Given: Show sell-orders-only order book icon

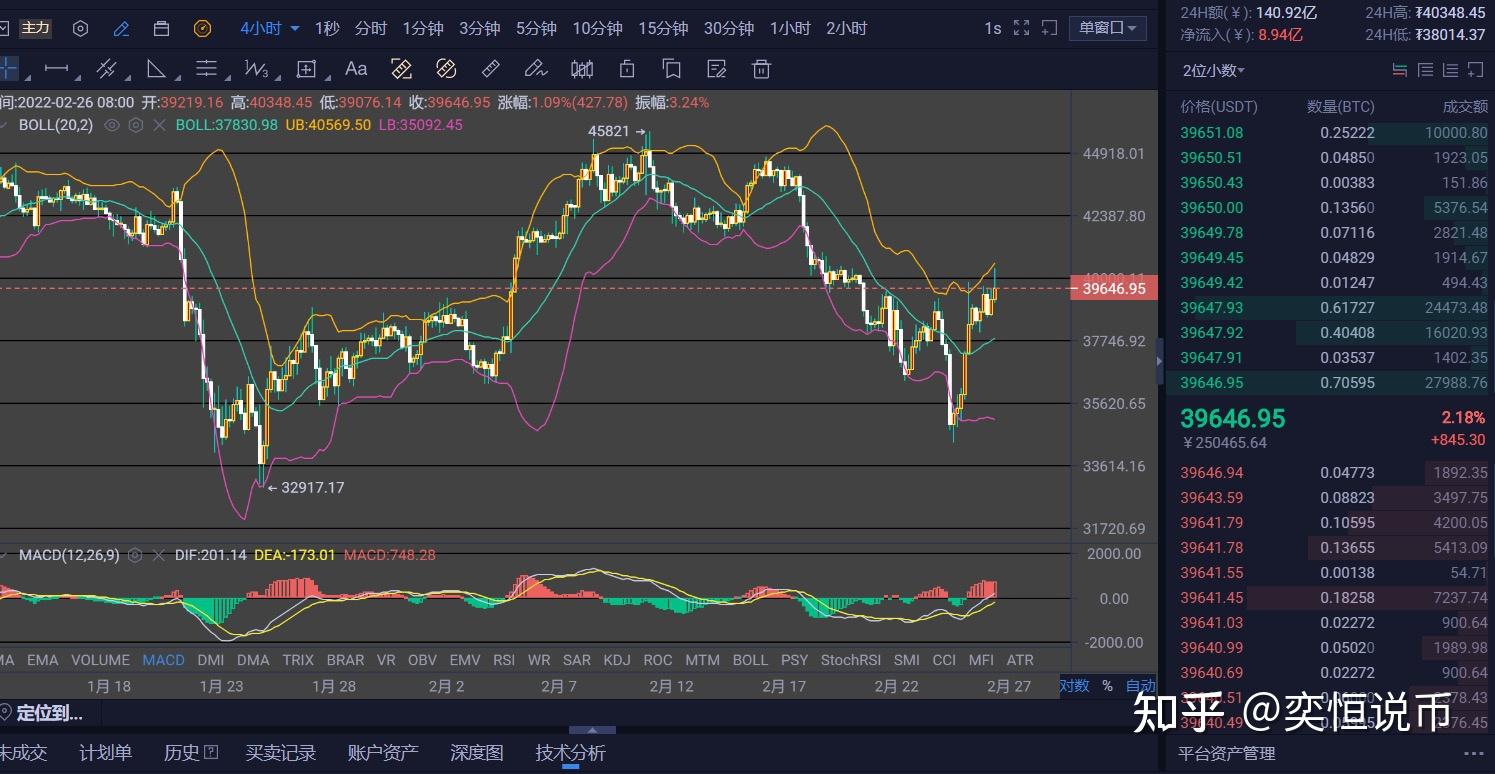Looking at the screenshot, I should click(x=1425, y=70).
